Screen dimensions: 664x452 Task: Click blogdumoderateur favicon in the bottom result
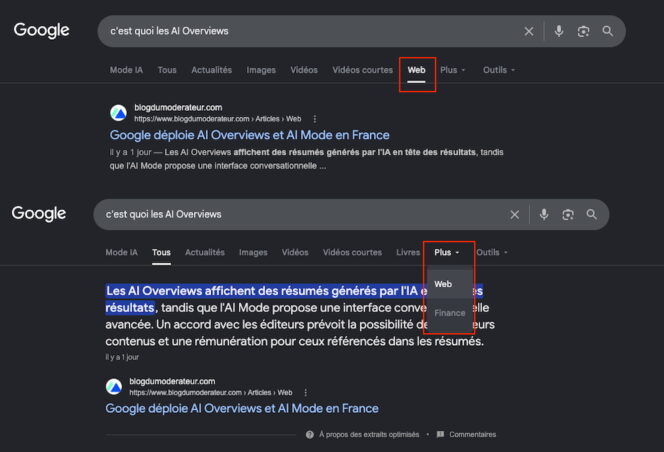pos(114,387)
